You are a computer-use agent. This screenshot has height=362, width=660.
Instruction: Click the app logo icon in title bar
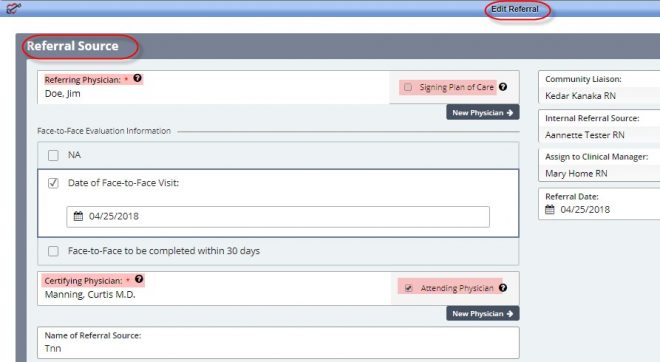[13, 8]
